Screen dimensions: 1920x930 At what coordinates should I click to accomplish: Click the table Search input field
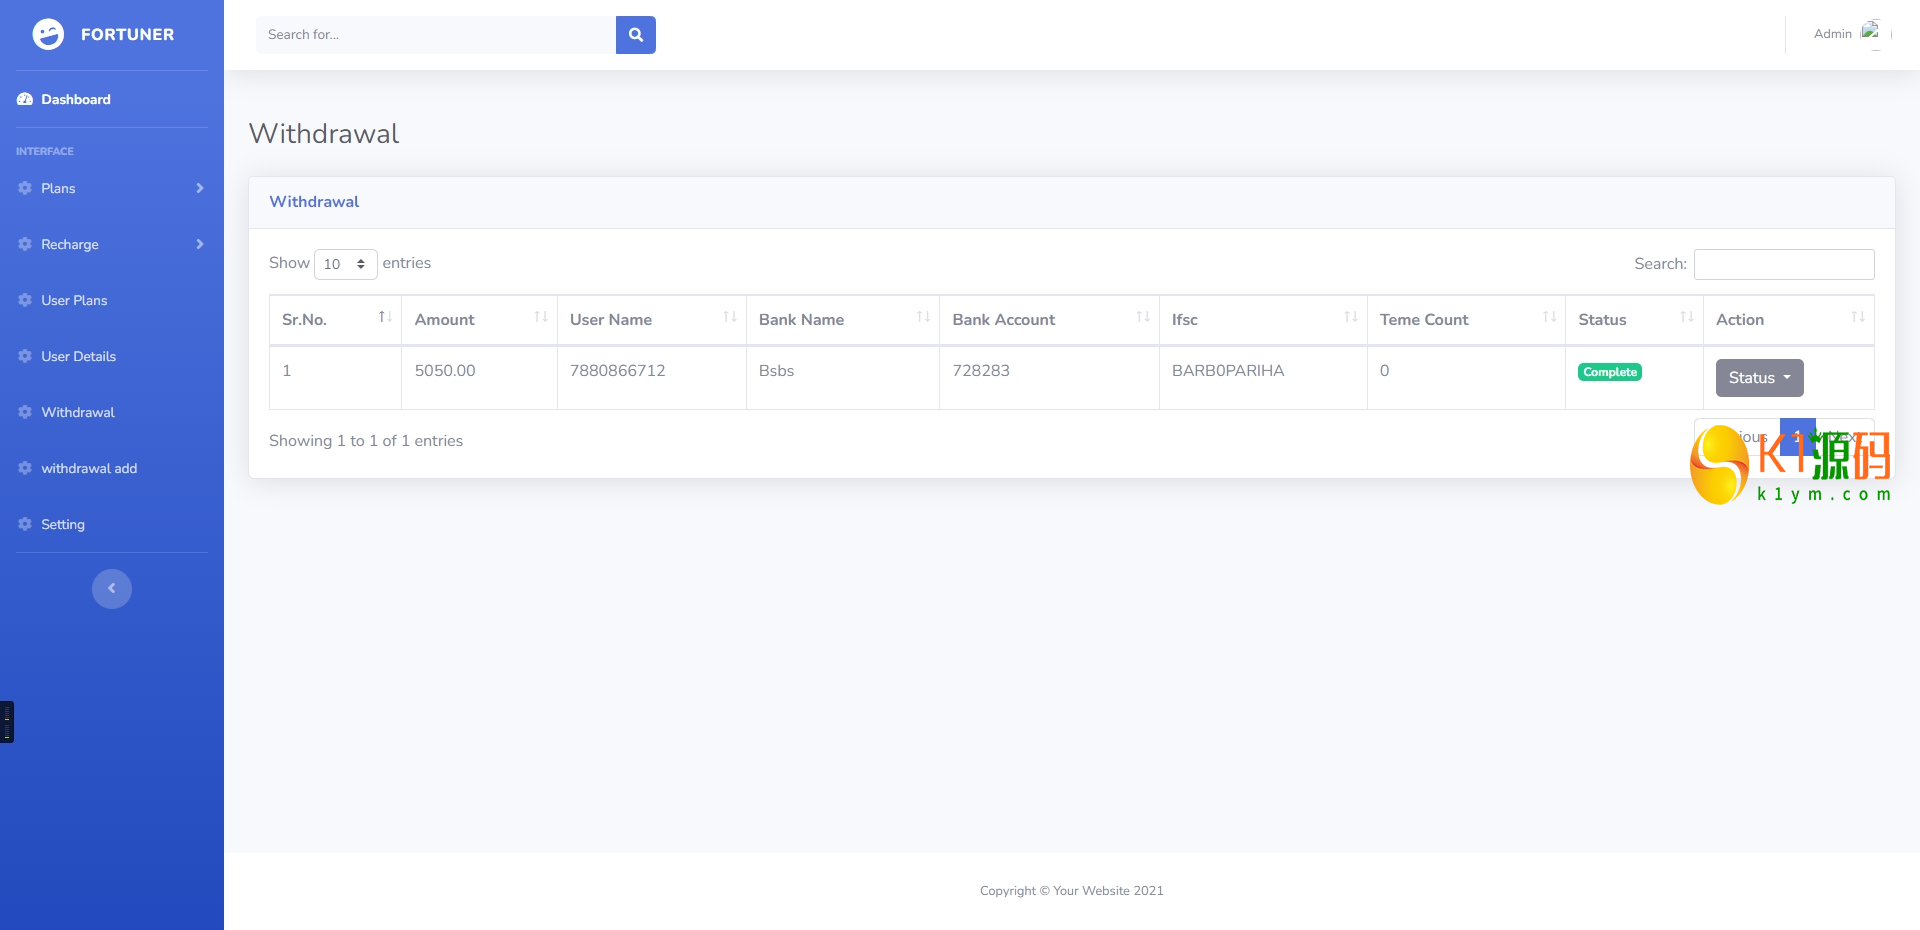tap(1783, 265)
